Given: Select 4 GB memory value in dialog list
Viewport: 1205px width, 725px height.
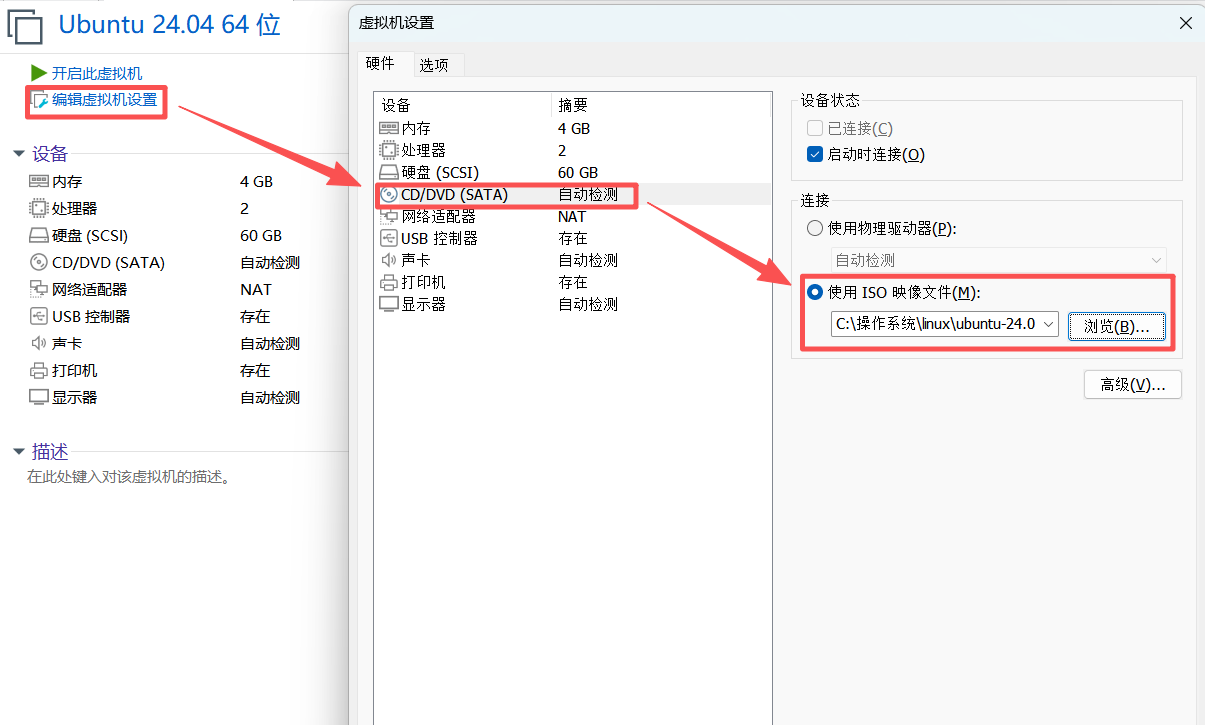Looking at the screenshot, I should point(574,128).
